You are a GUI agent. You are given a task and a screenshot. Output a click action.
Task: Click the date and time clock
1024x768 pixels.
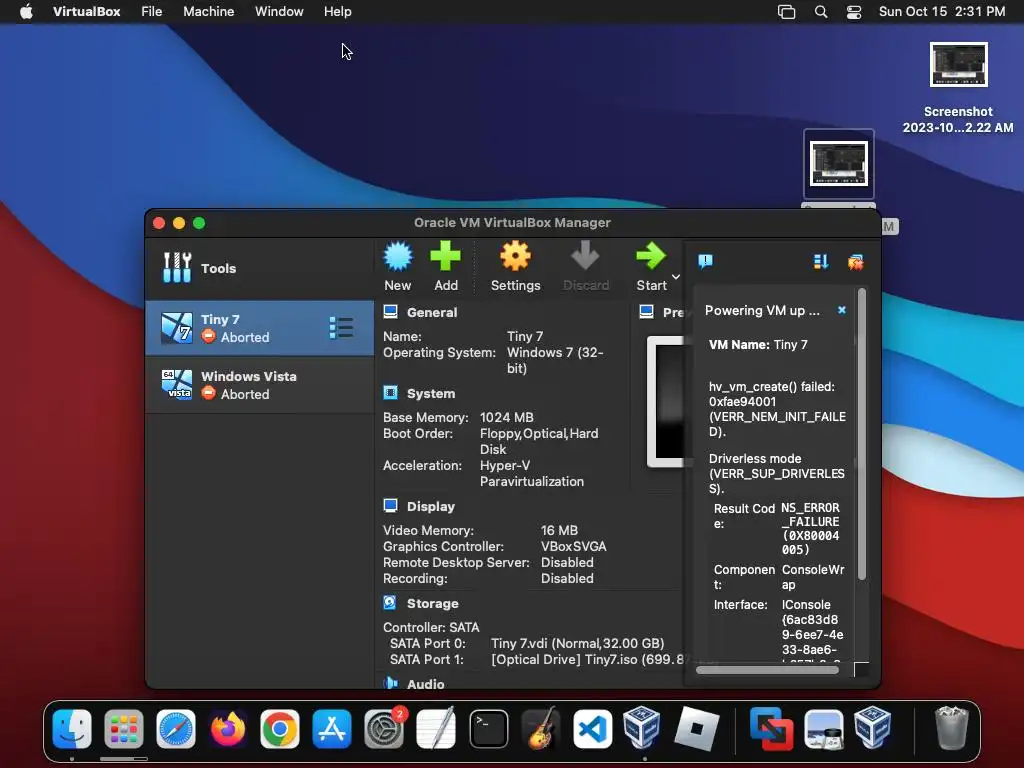pyautogui.click(x=942, y=12)
